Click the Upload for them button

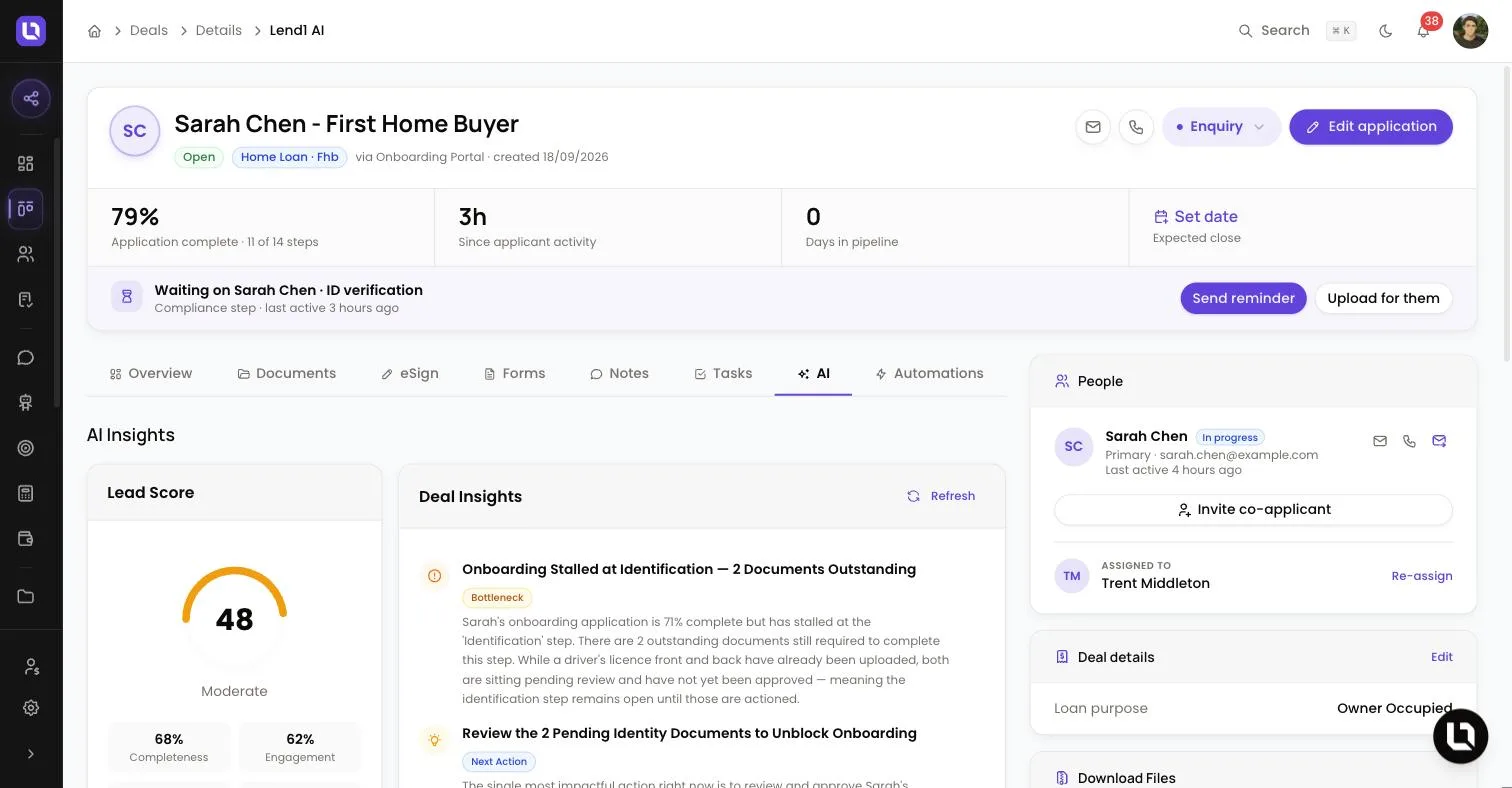point(1383,298)
